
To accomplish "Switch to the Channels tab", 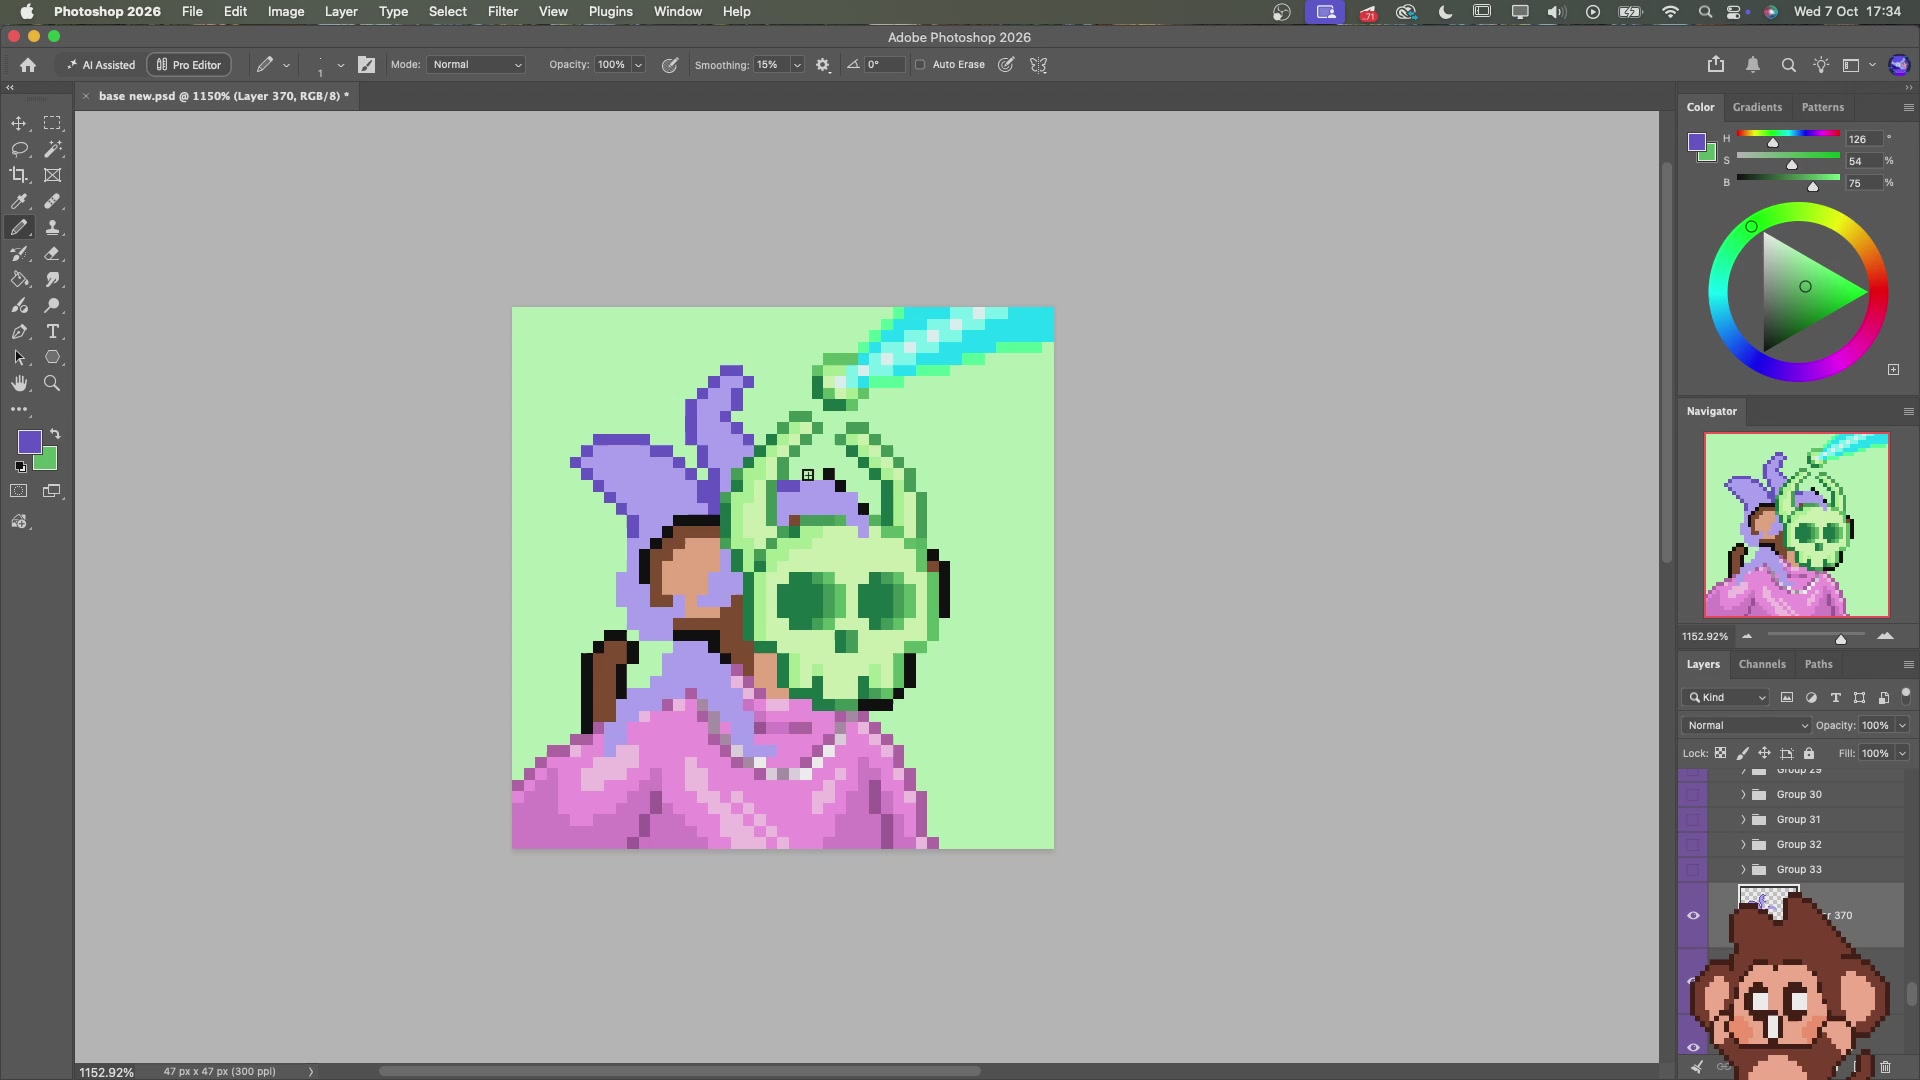I will 1762,664.
